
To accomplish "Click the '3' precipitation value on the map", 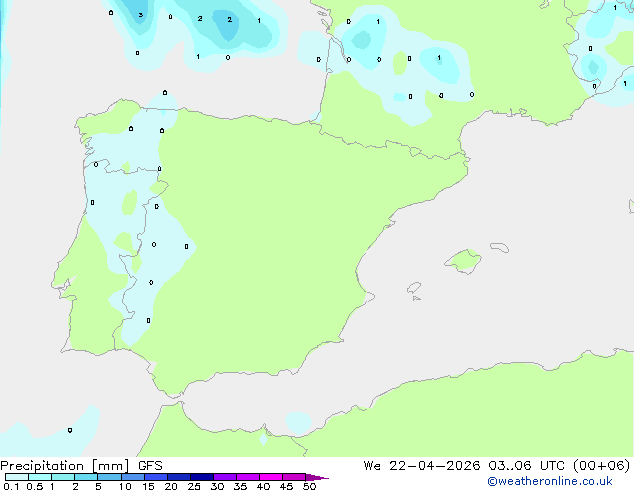I will click(140, 15).
